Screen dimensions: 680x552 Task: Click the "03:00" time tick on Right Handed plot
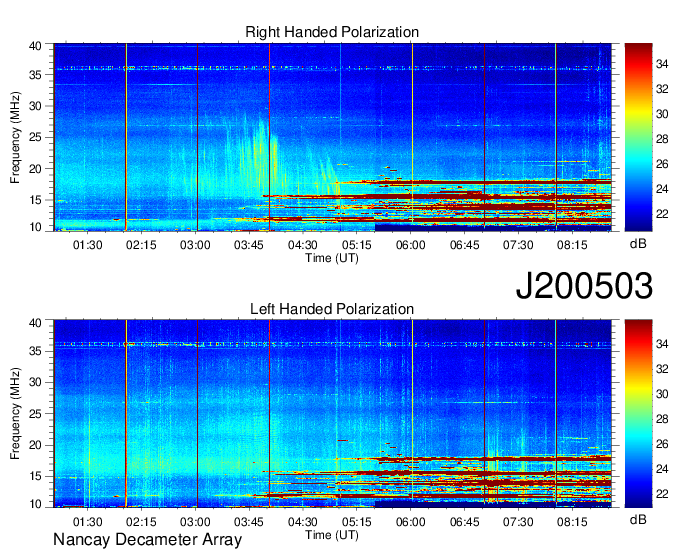[195, 245]
